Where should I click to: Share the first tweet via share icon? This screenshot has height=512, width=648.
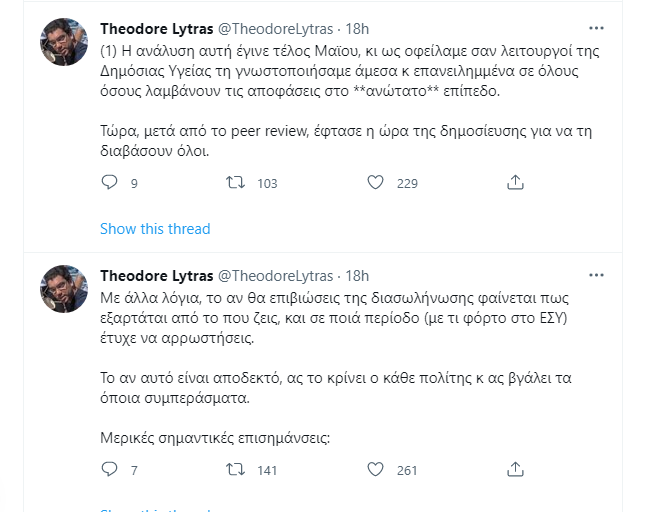(515, 183)
